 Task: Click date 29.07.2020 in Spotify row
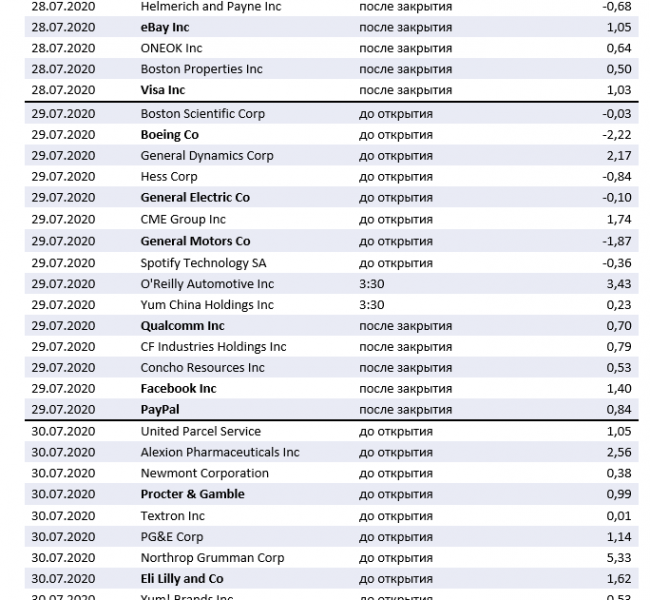[63, 263]
